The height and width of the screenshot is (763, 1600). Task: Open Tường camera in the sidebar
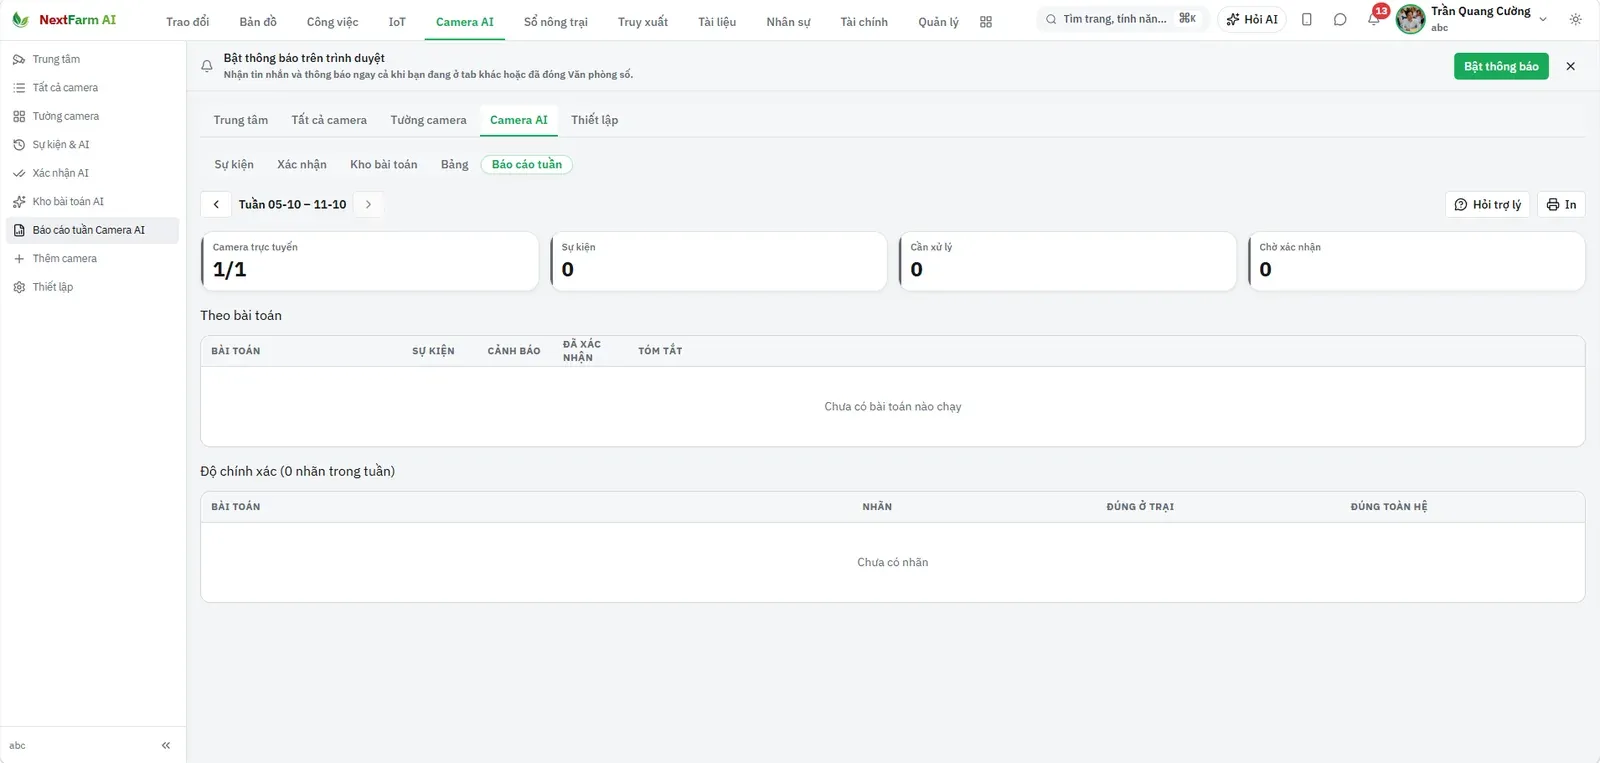92,116
